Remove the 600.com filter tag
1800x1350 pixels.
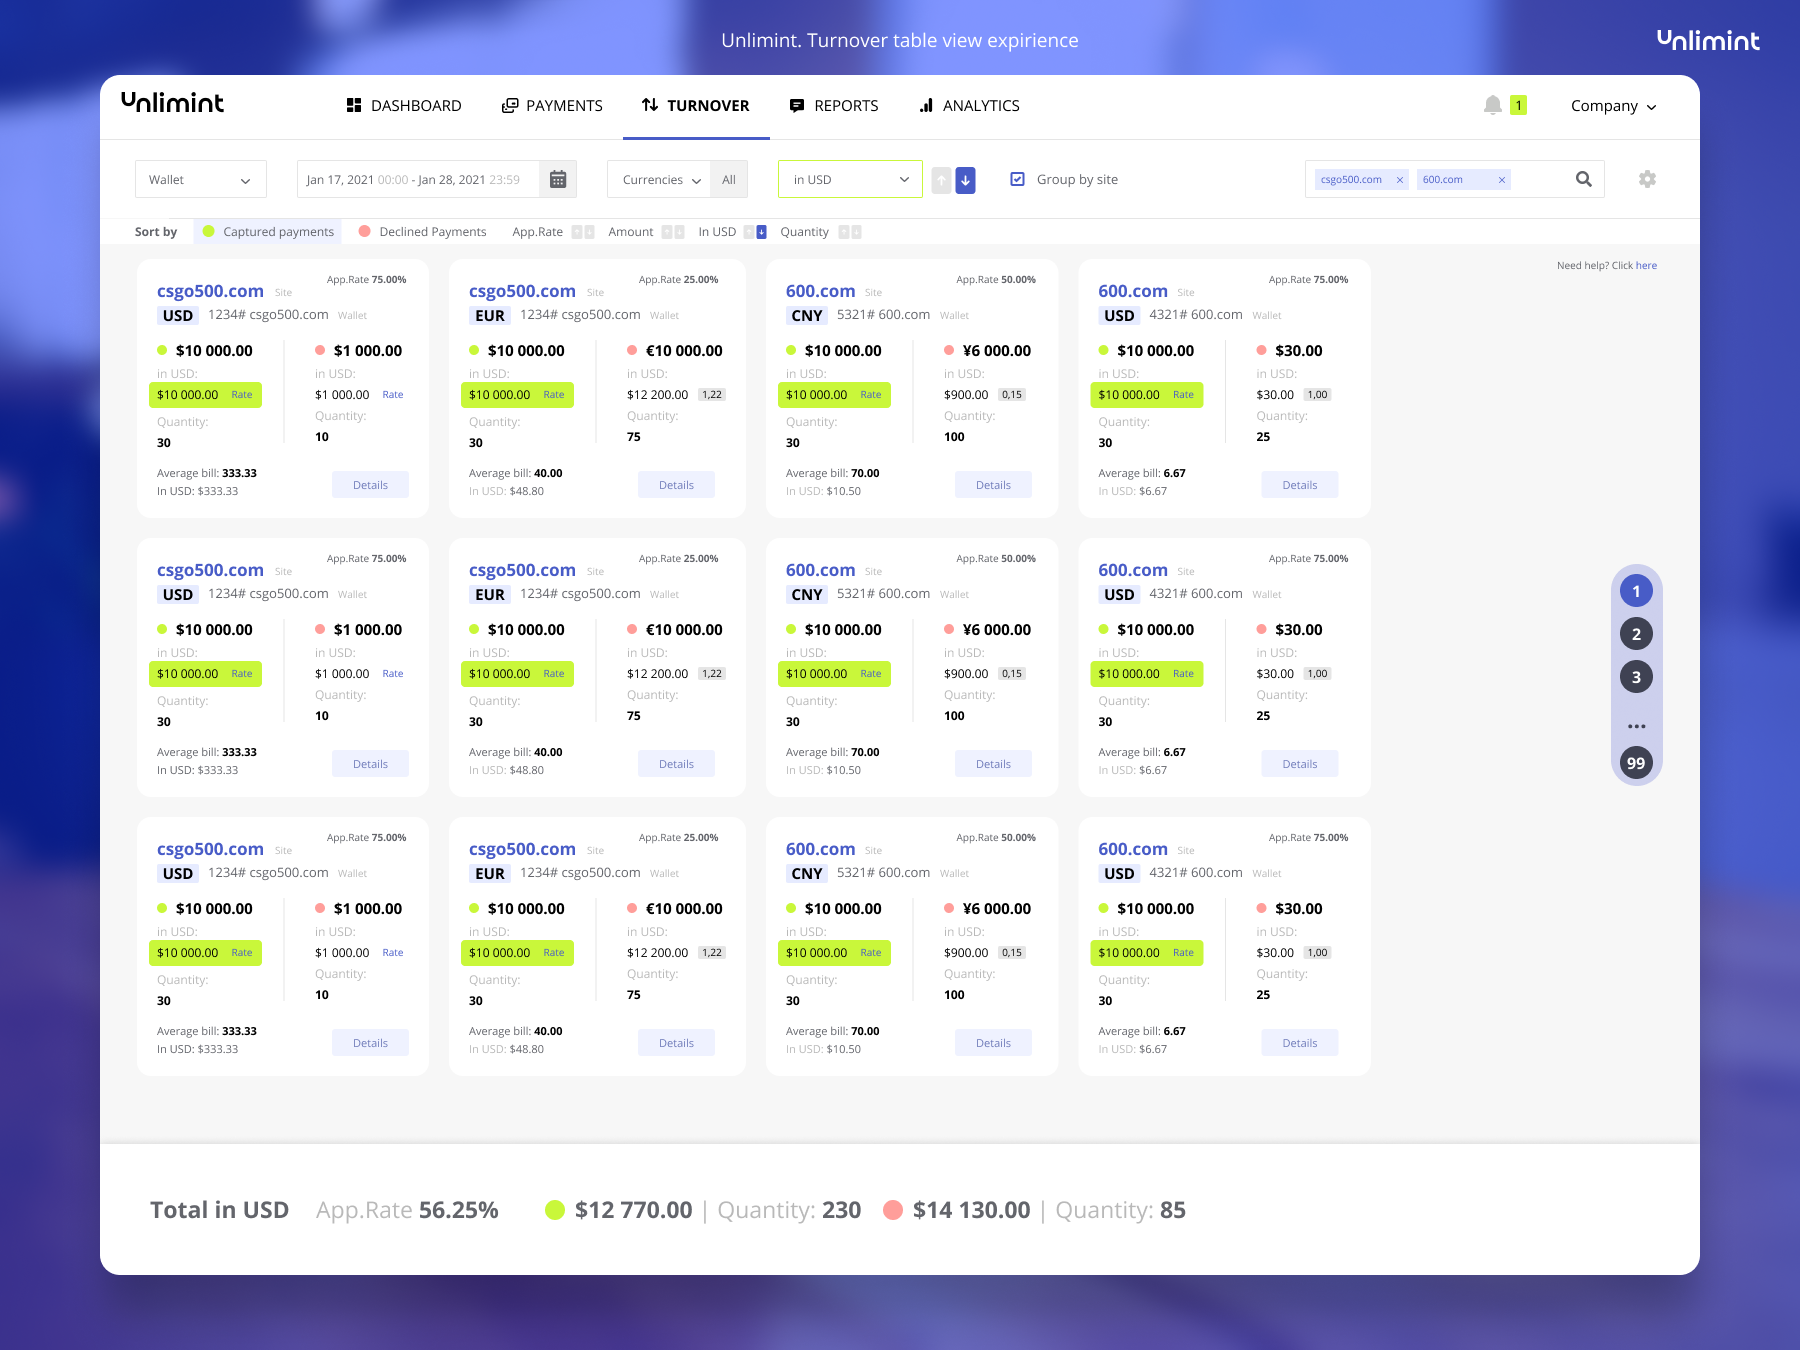1501,180
